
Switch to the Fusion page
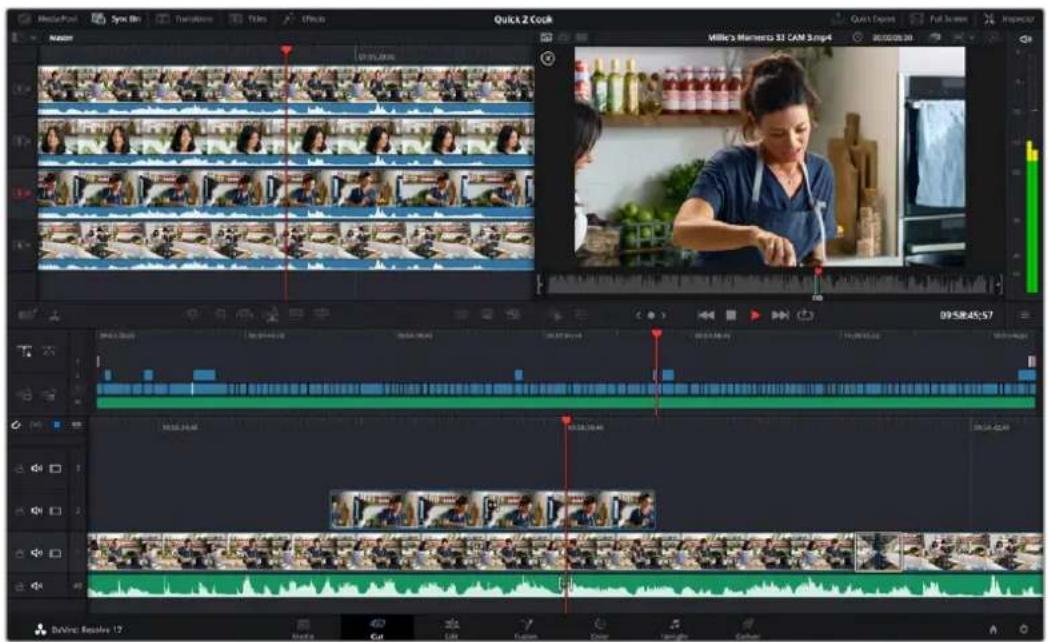click(526, 628)
